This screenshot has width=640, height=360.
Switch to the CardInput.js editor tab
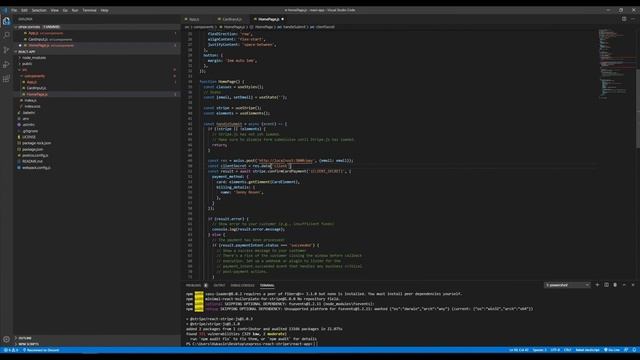(x=232, y=19)
